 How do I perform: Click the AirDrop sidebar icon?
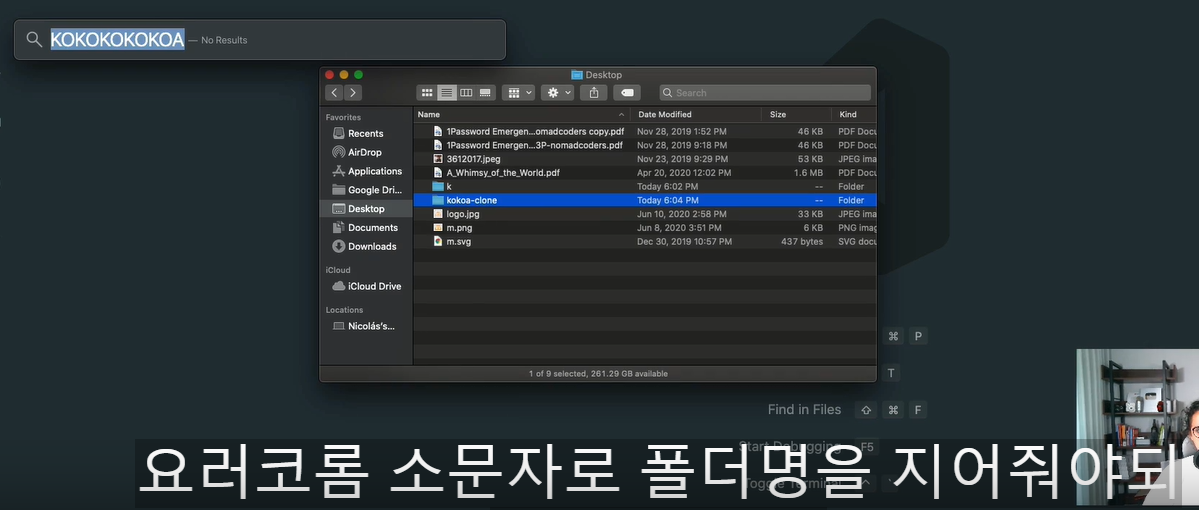(x=338, y=152)
